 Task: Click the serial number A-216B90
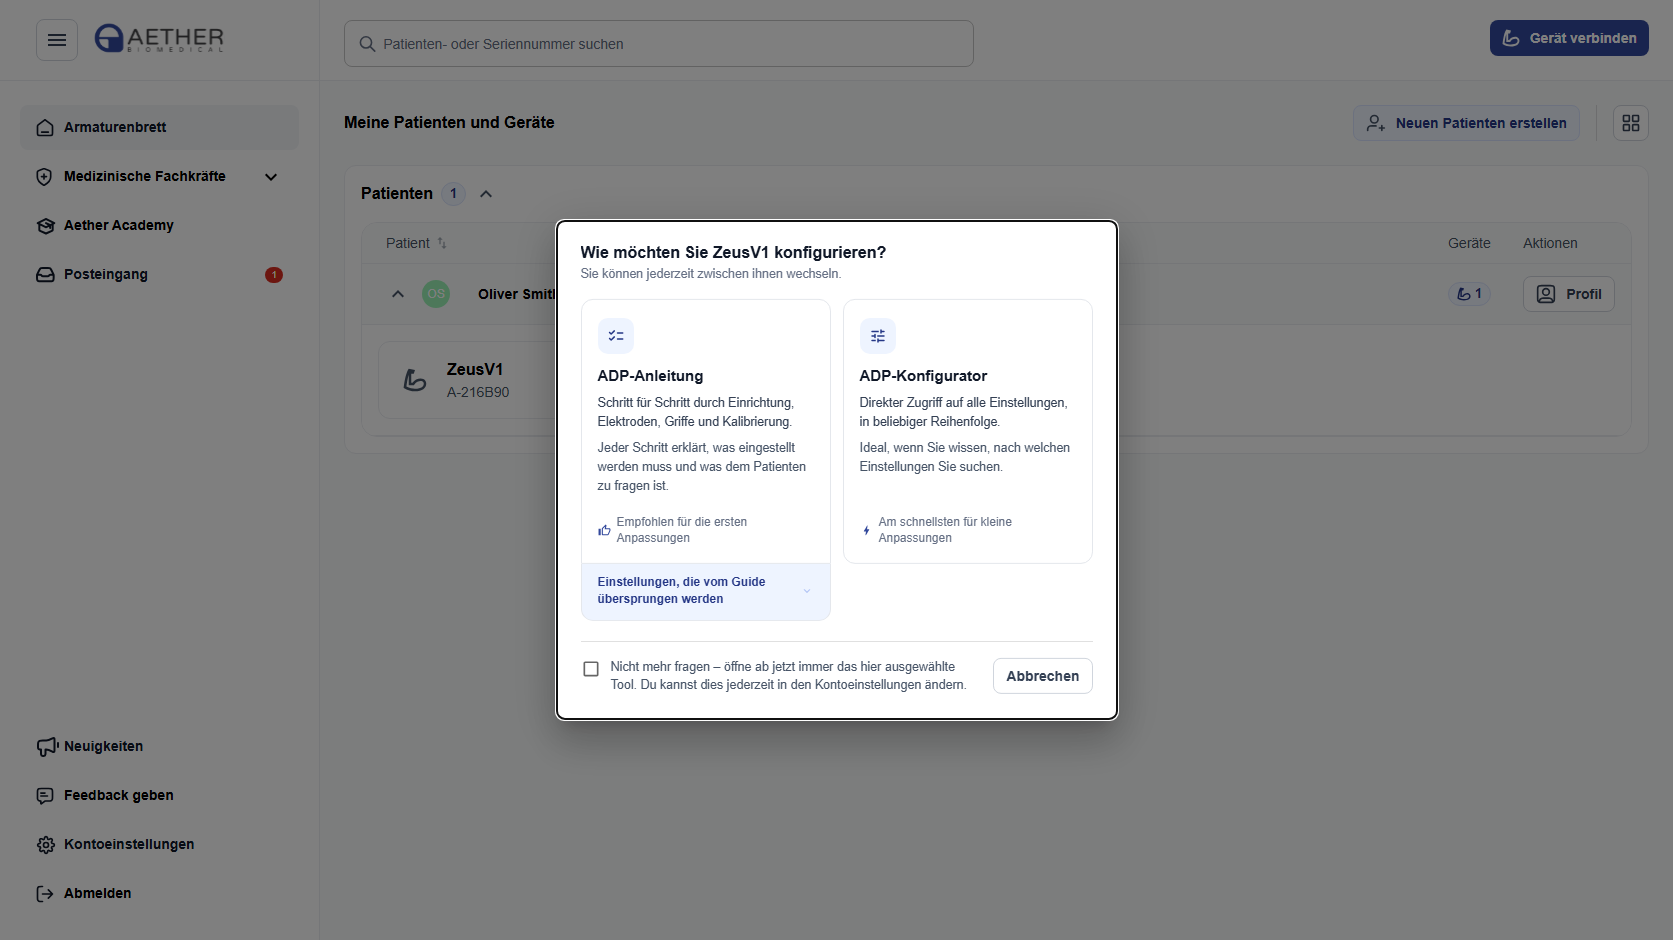478,393
